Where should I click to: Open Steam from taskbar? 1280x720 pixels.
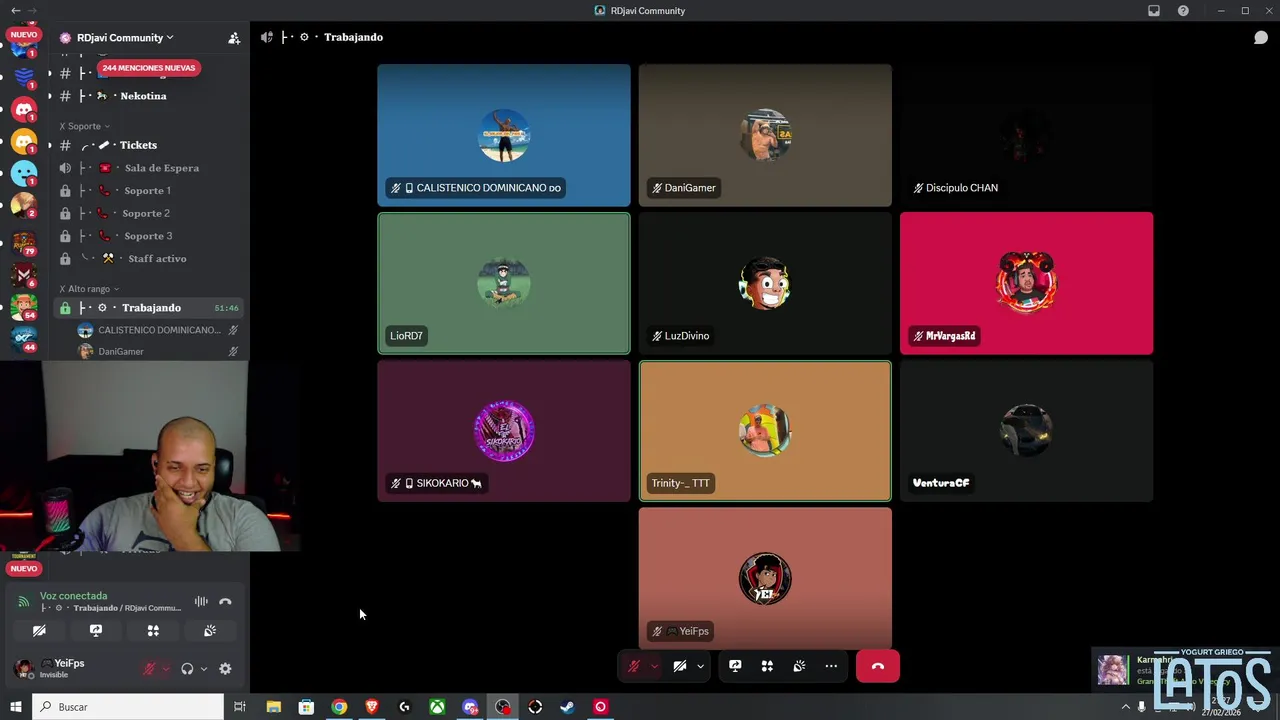coord(568,707)
